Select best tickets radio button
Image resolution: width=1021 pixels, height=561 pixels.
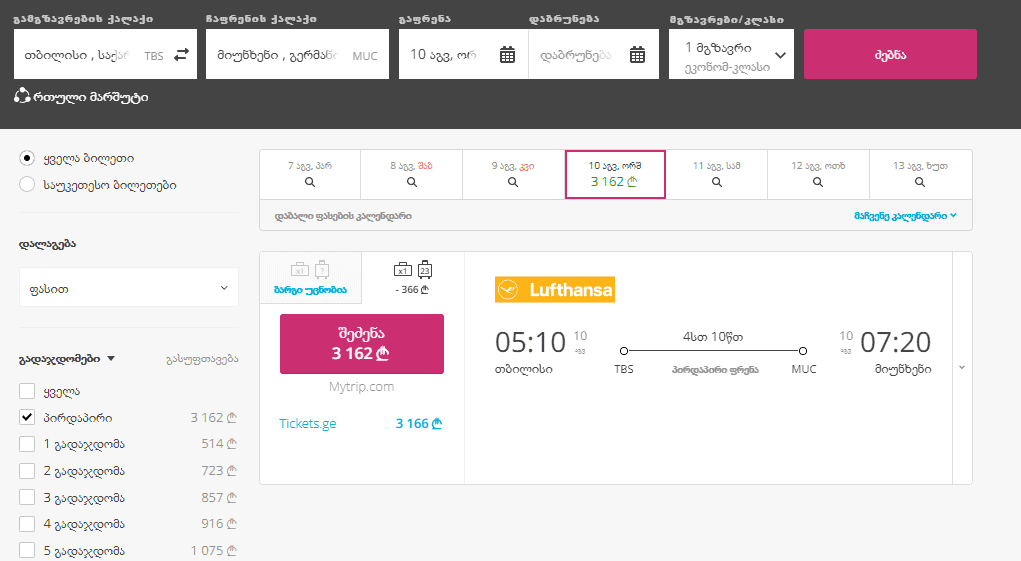(x=27, y=185)
